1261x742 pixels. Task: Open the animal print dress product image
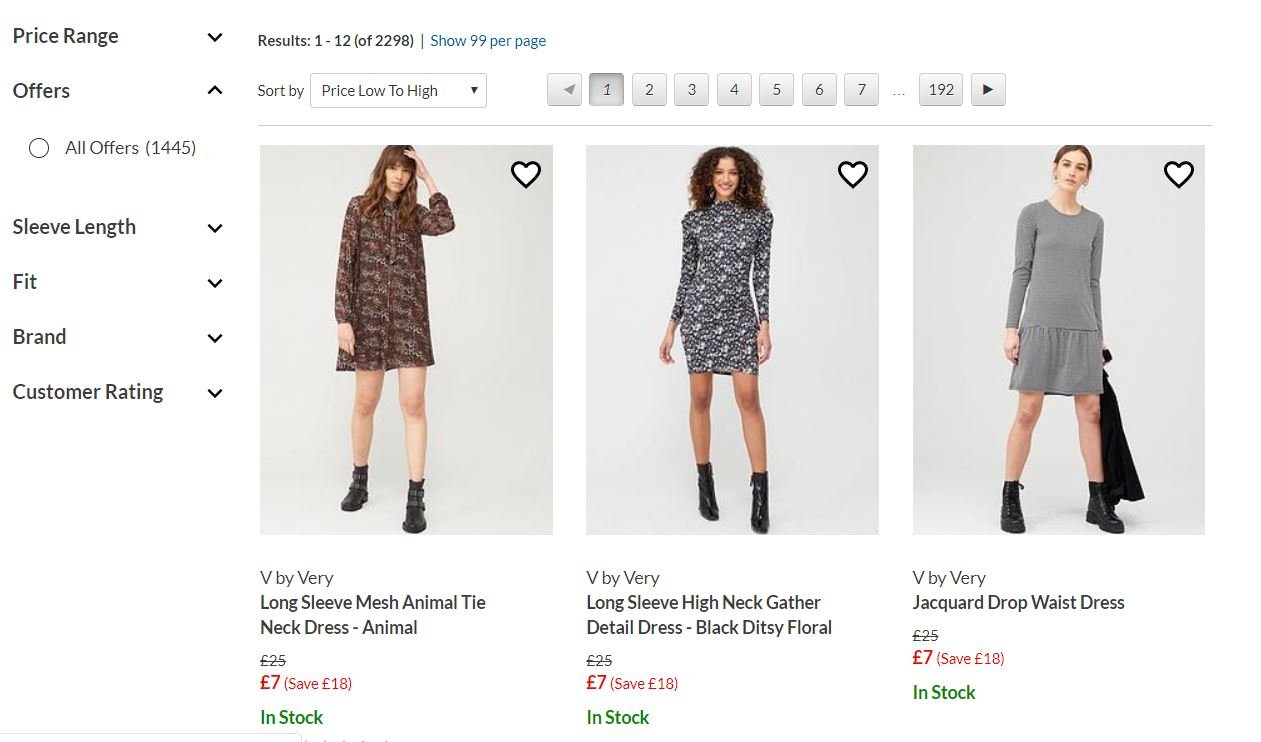click(x=406, y=340)
